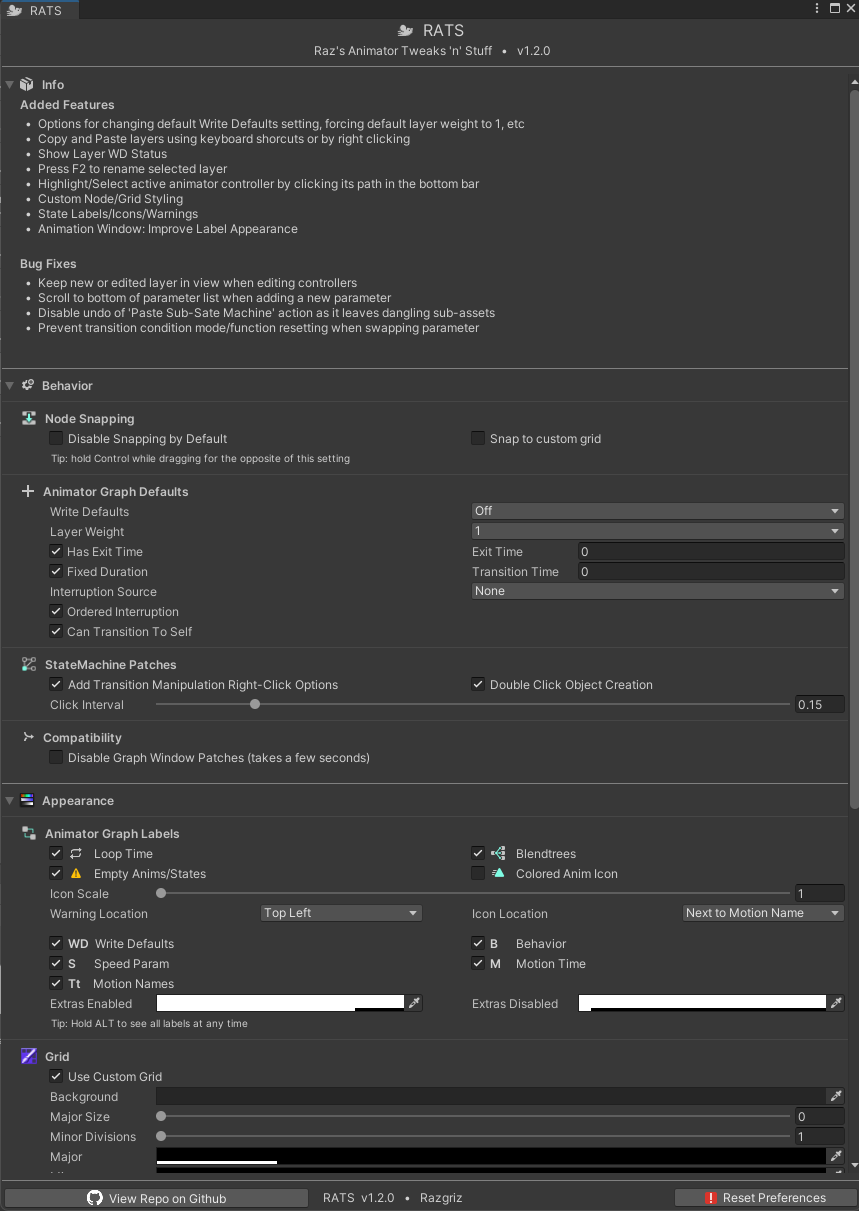Image resolution: width=859 pixels, height=1211 pixels.
Task: Click the Empty Anims/States warning icon
Action: click(76, 873)
